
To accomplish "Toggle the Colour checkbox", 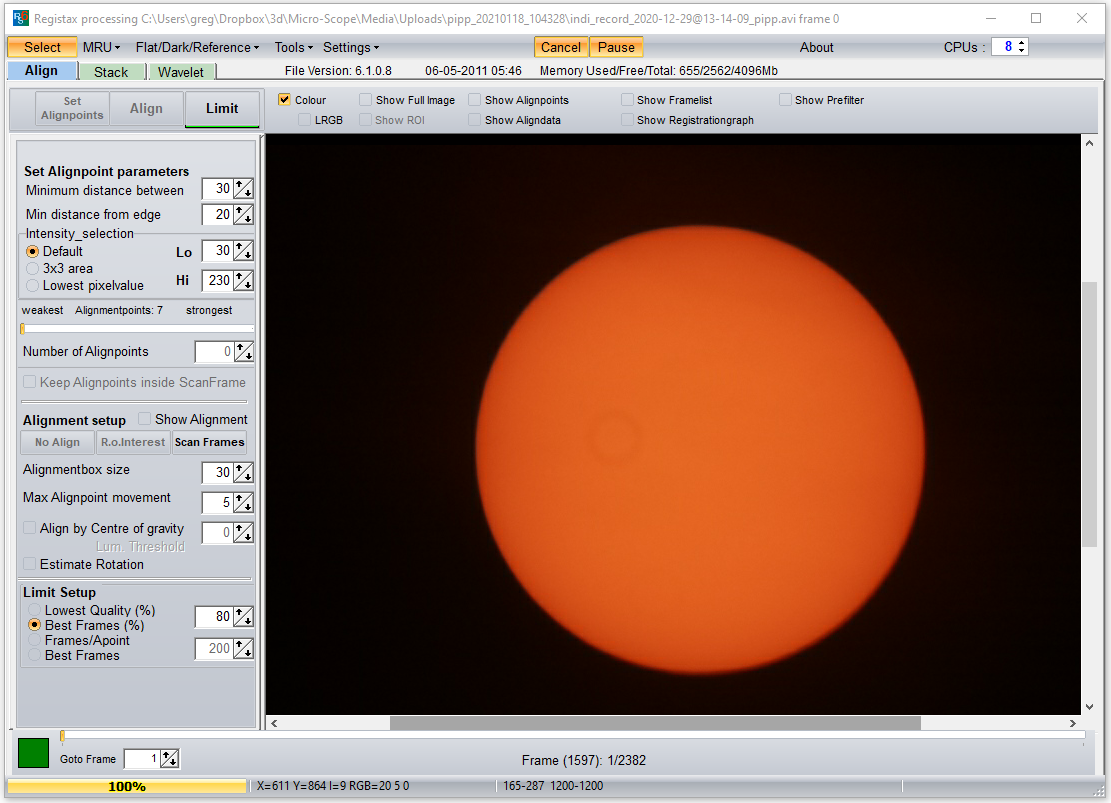I will tap(284, 100).
